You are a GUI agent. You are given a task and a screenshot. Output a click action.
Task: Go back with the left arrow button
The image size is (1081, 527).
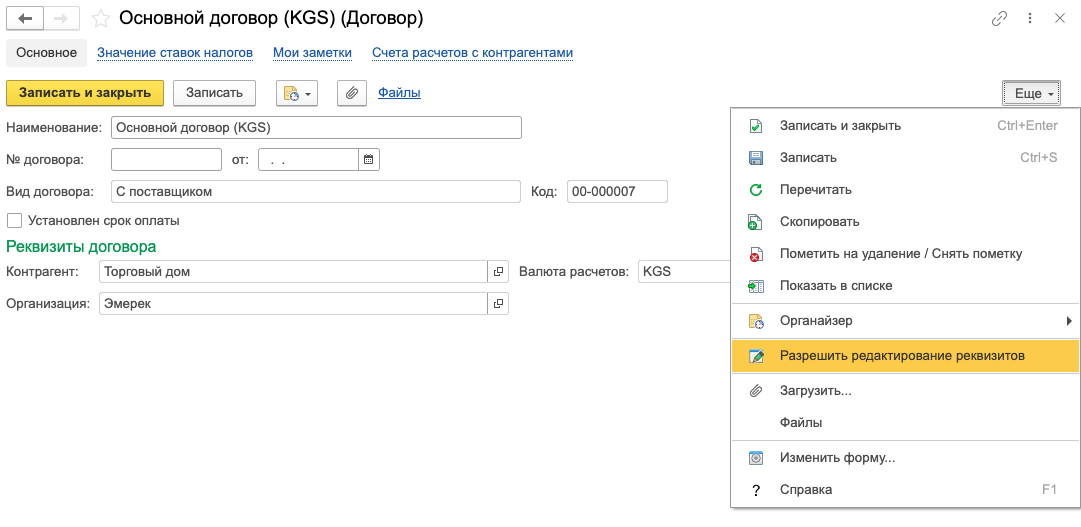[26, 19]
